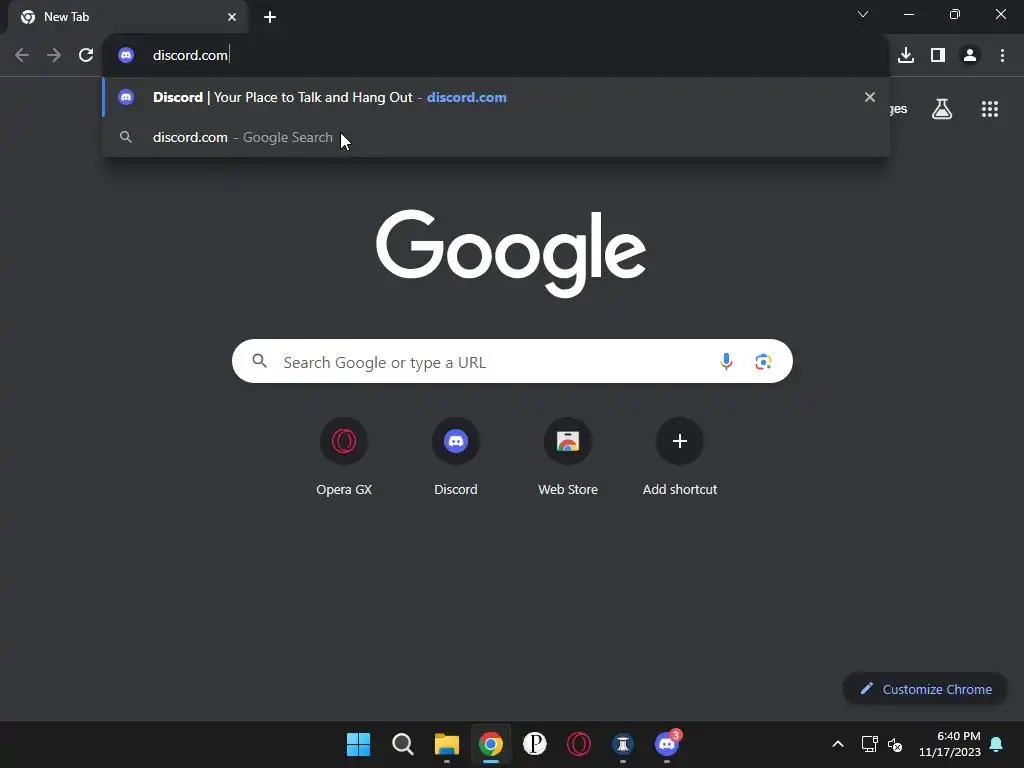
Task: Open Windows taskbar search
Action: tap(402, 744)
